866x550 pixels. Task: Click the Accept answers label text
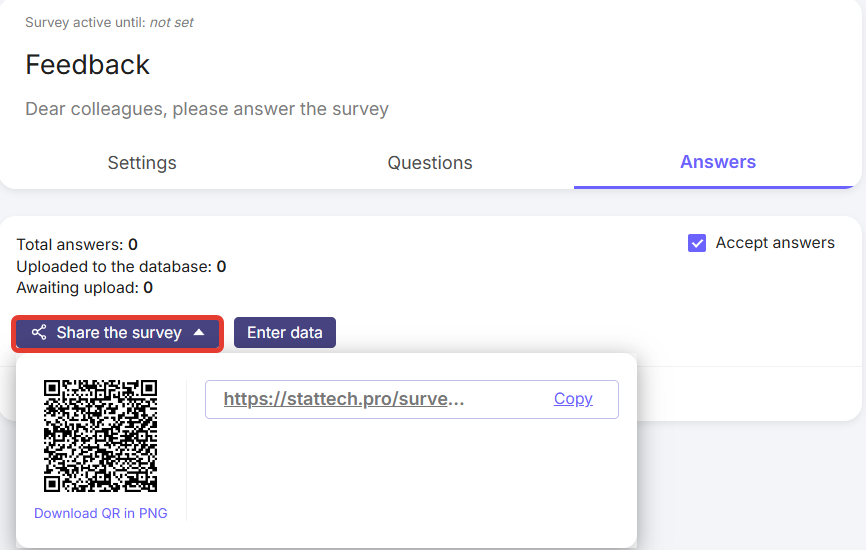775,243
